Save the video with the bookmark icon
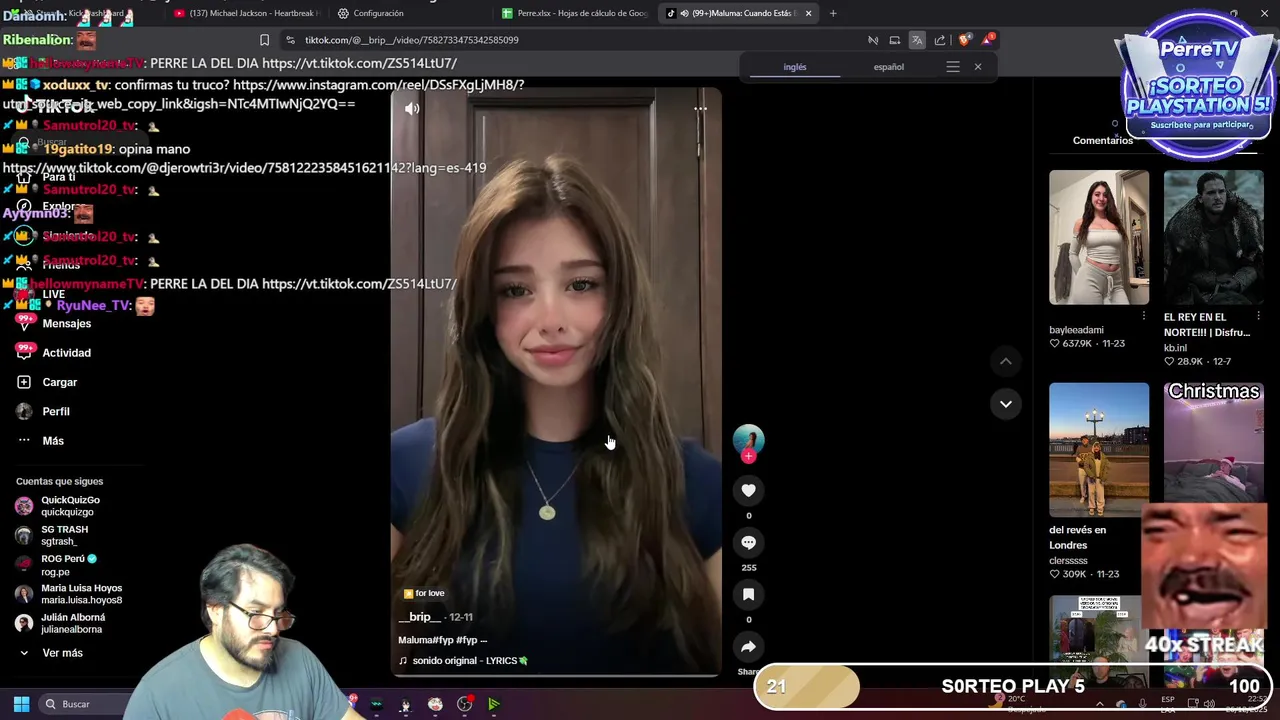Image resolution: width=1280 pixels, height=720 pixels. click(748, 594)
